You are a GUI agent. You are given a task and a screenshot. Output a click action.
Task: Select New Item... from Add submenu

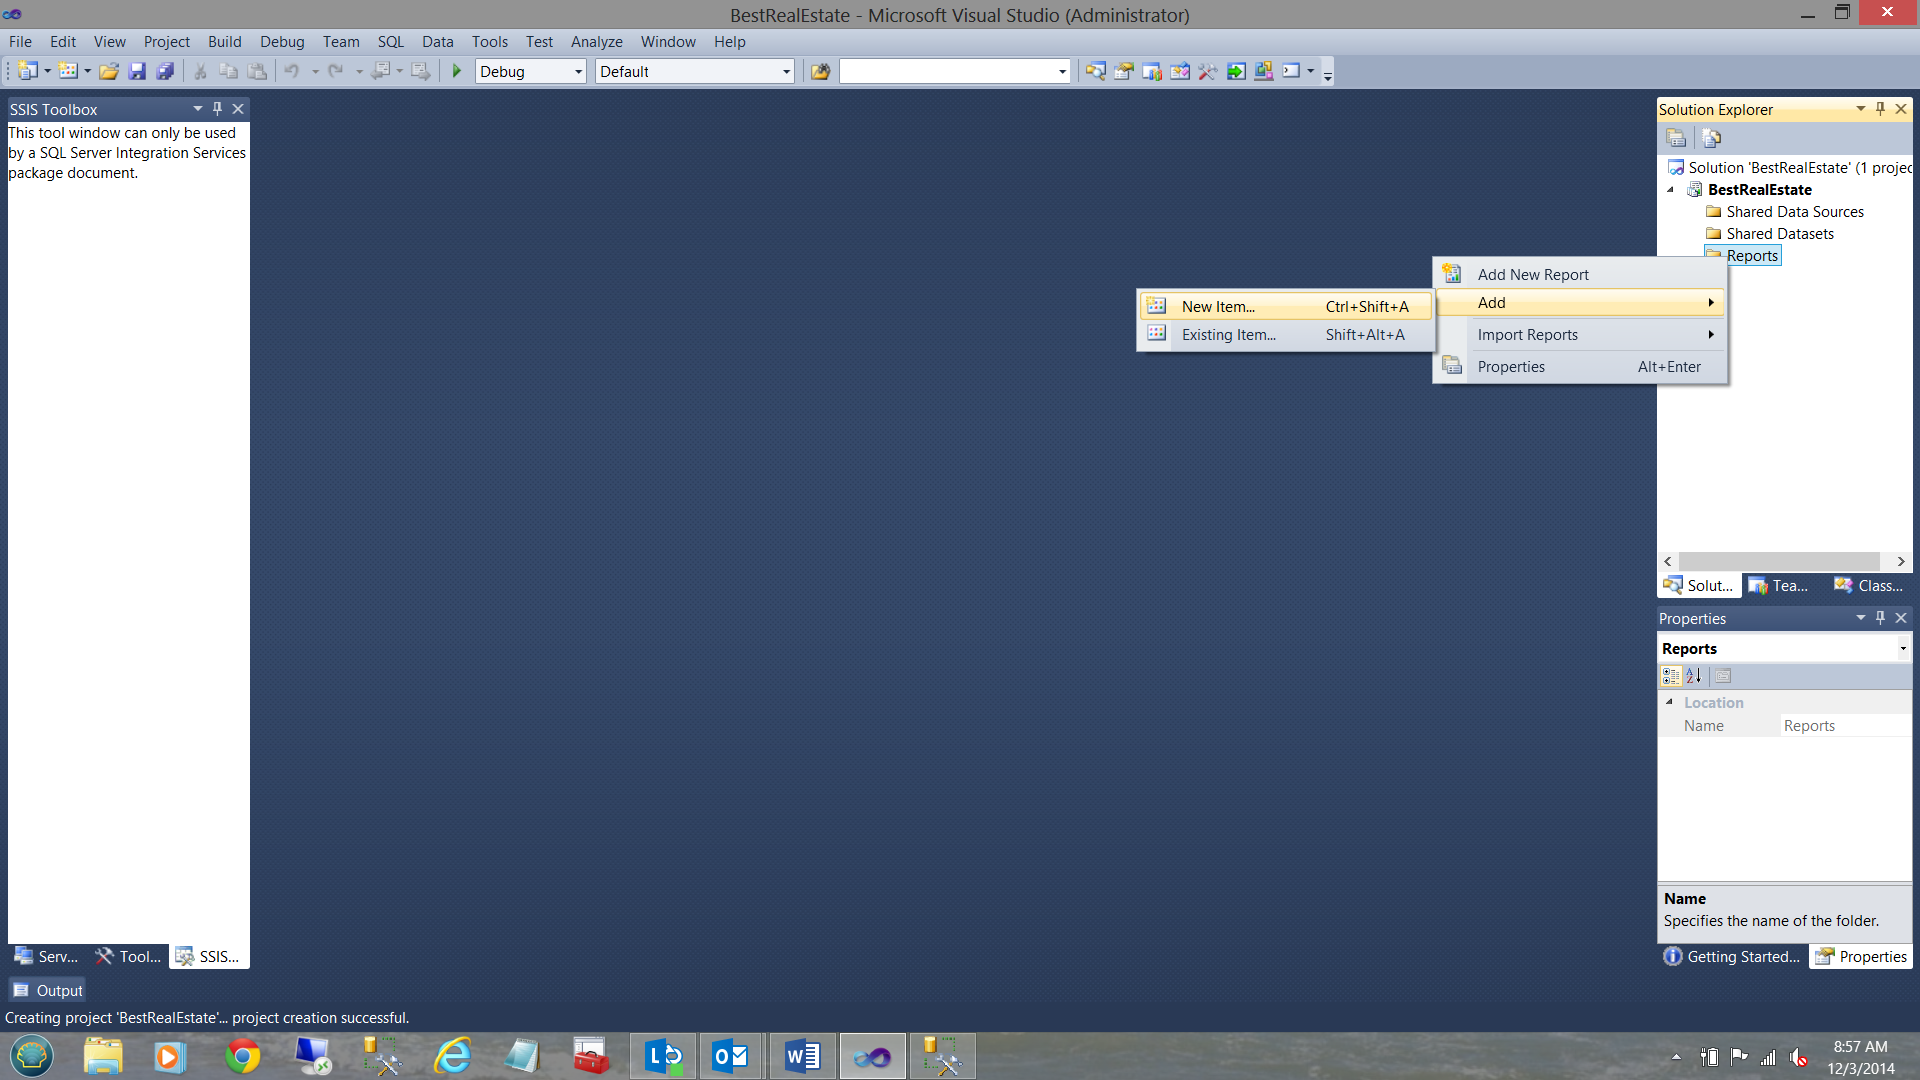(x=1218, y=307)
